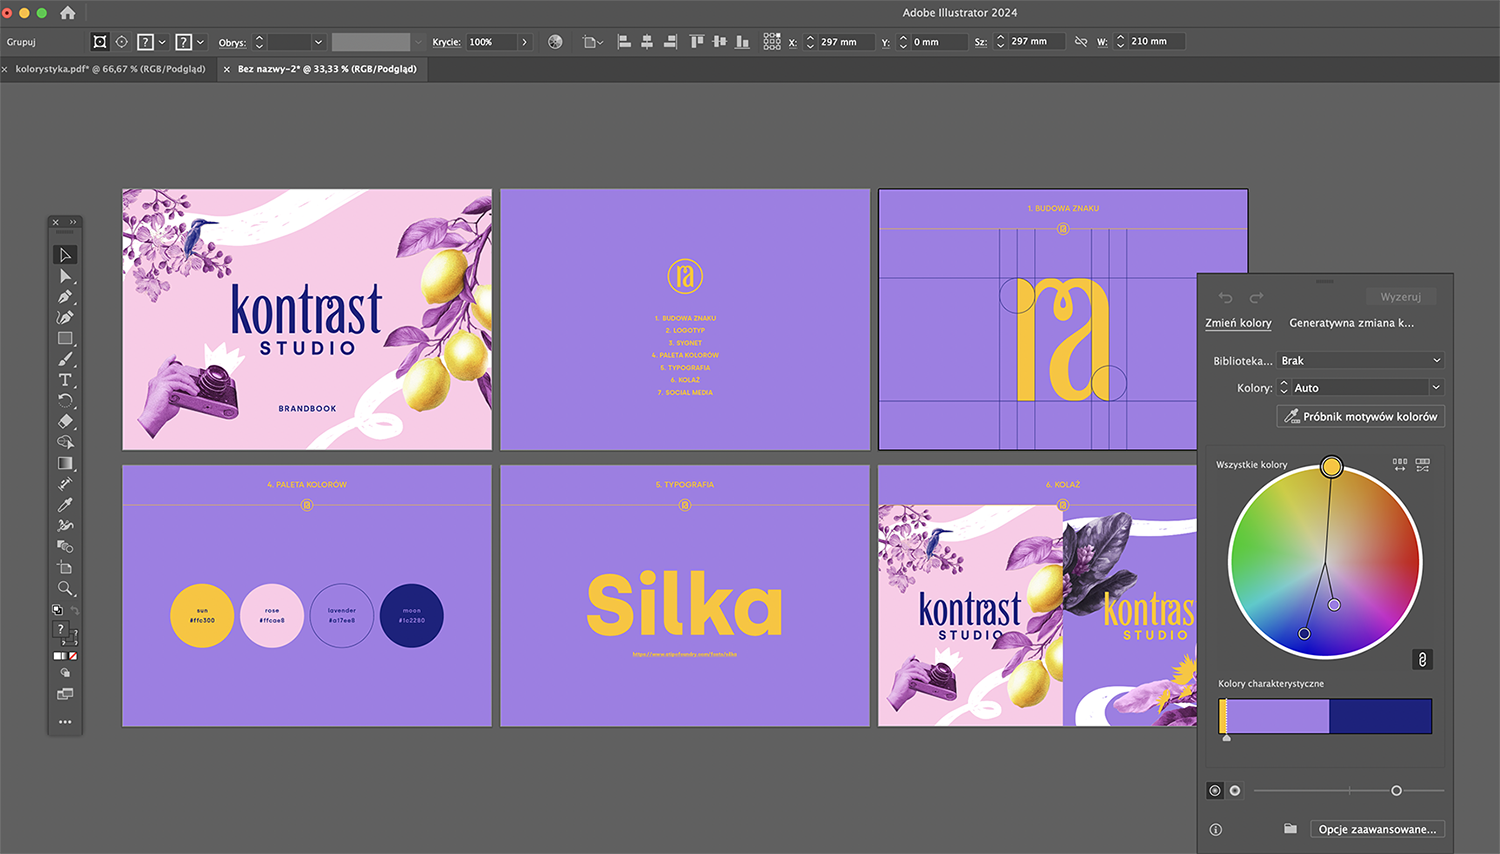Activate the Zoom tool
The width and height of the screenshot is (1500, 854).
point(65,589)
